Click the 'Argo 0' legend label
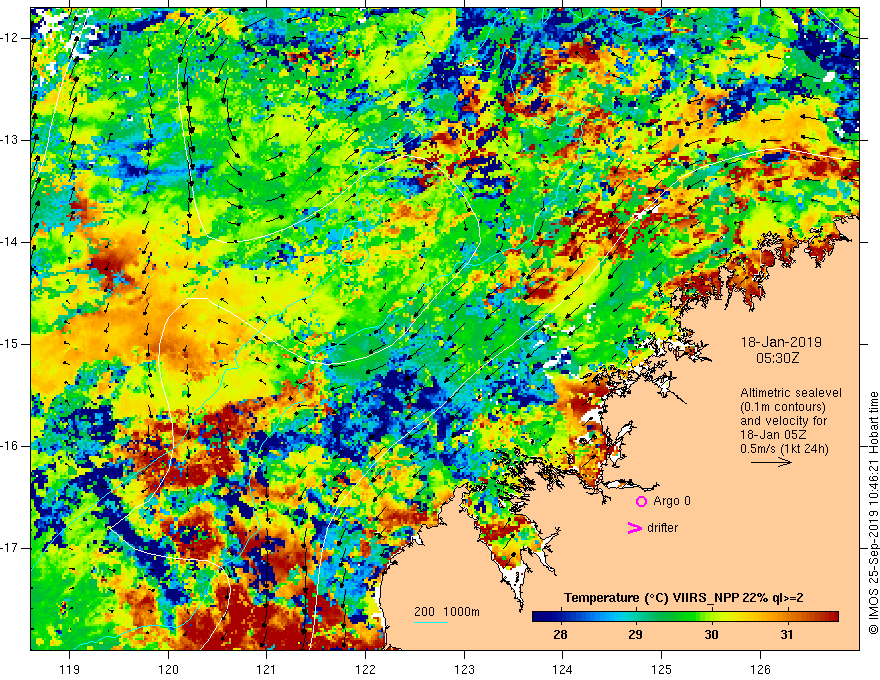Image resolution: width=880 pixels, height=680 pixels. coord(672,501)
